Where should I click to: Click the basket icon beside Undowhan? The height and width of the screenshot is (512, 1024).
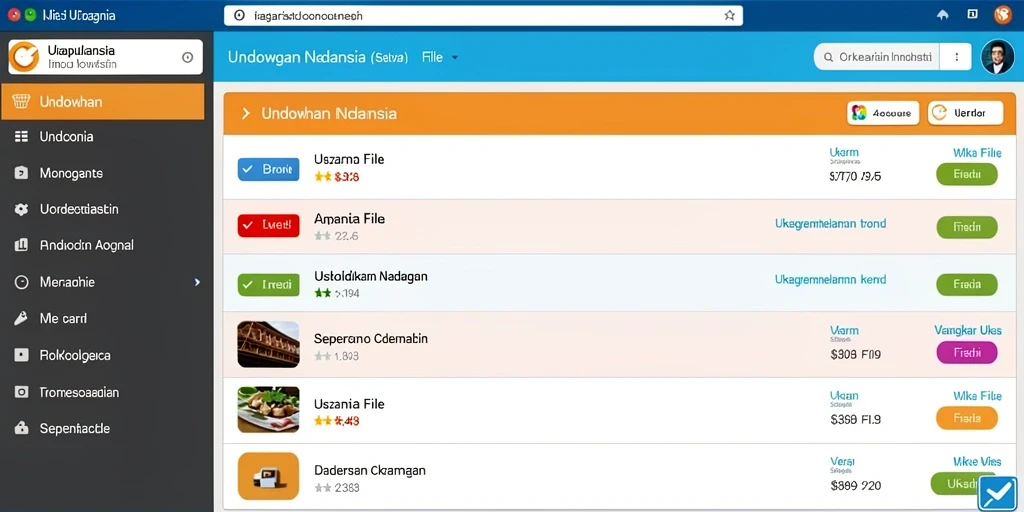(21, 102)
